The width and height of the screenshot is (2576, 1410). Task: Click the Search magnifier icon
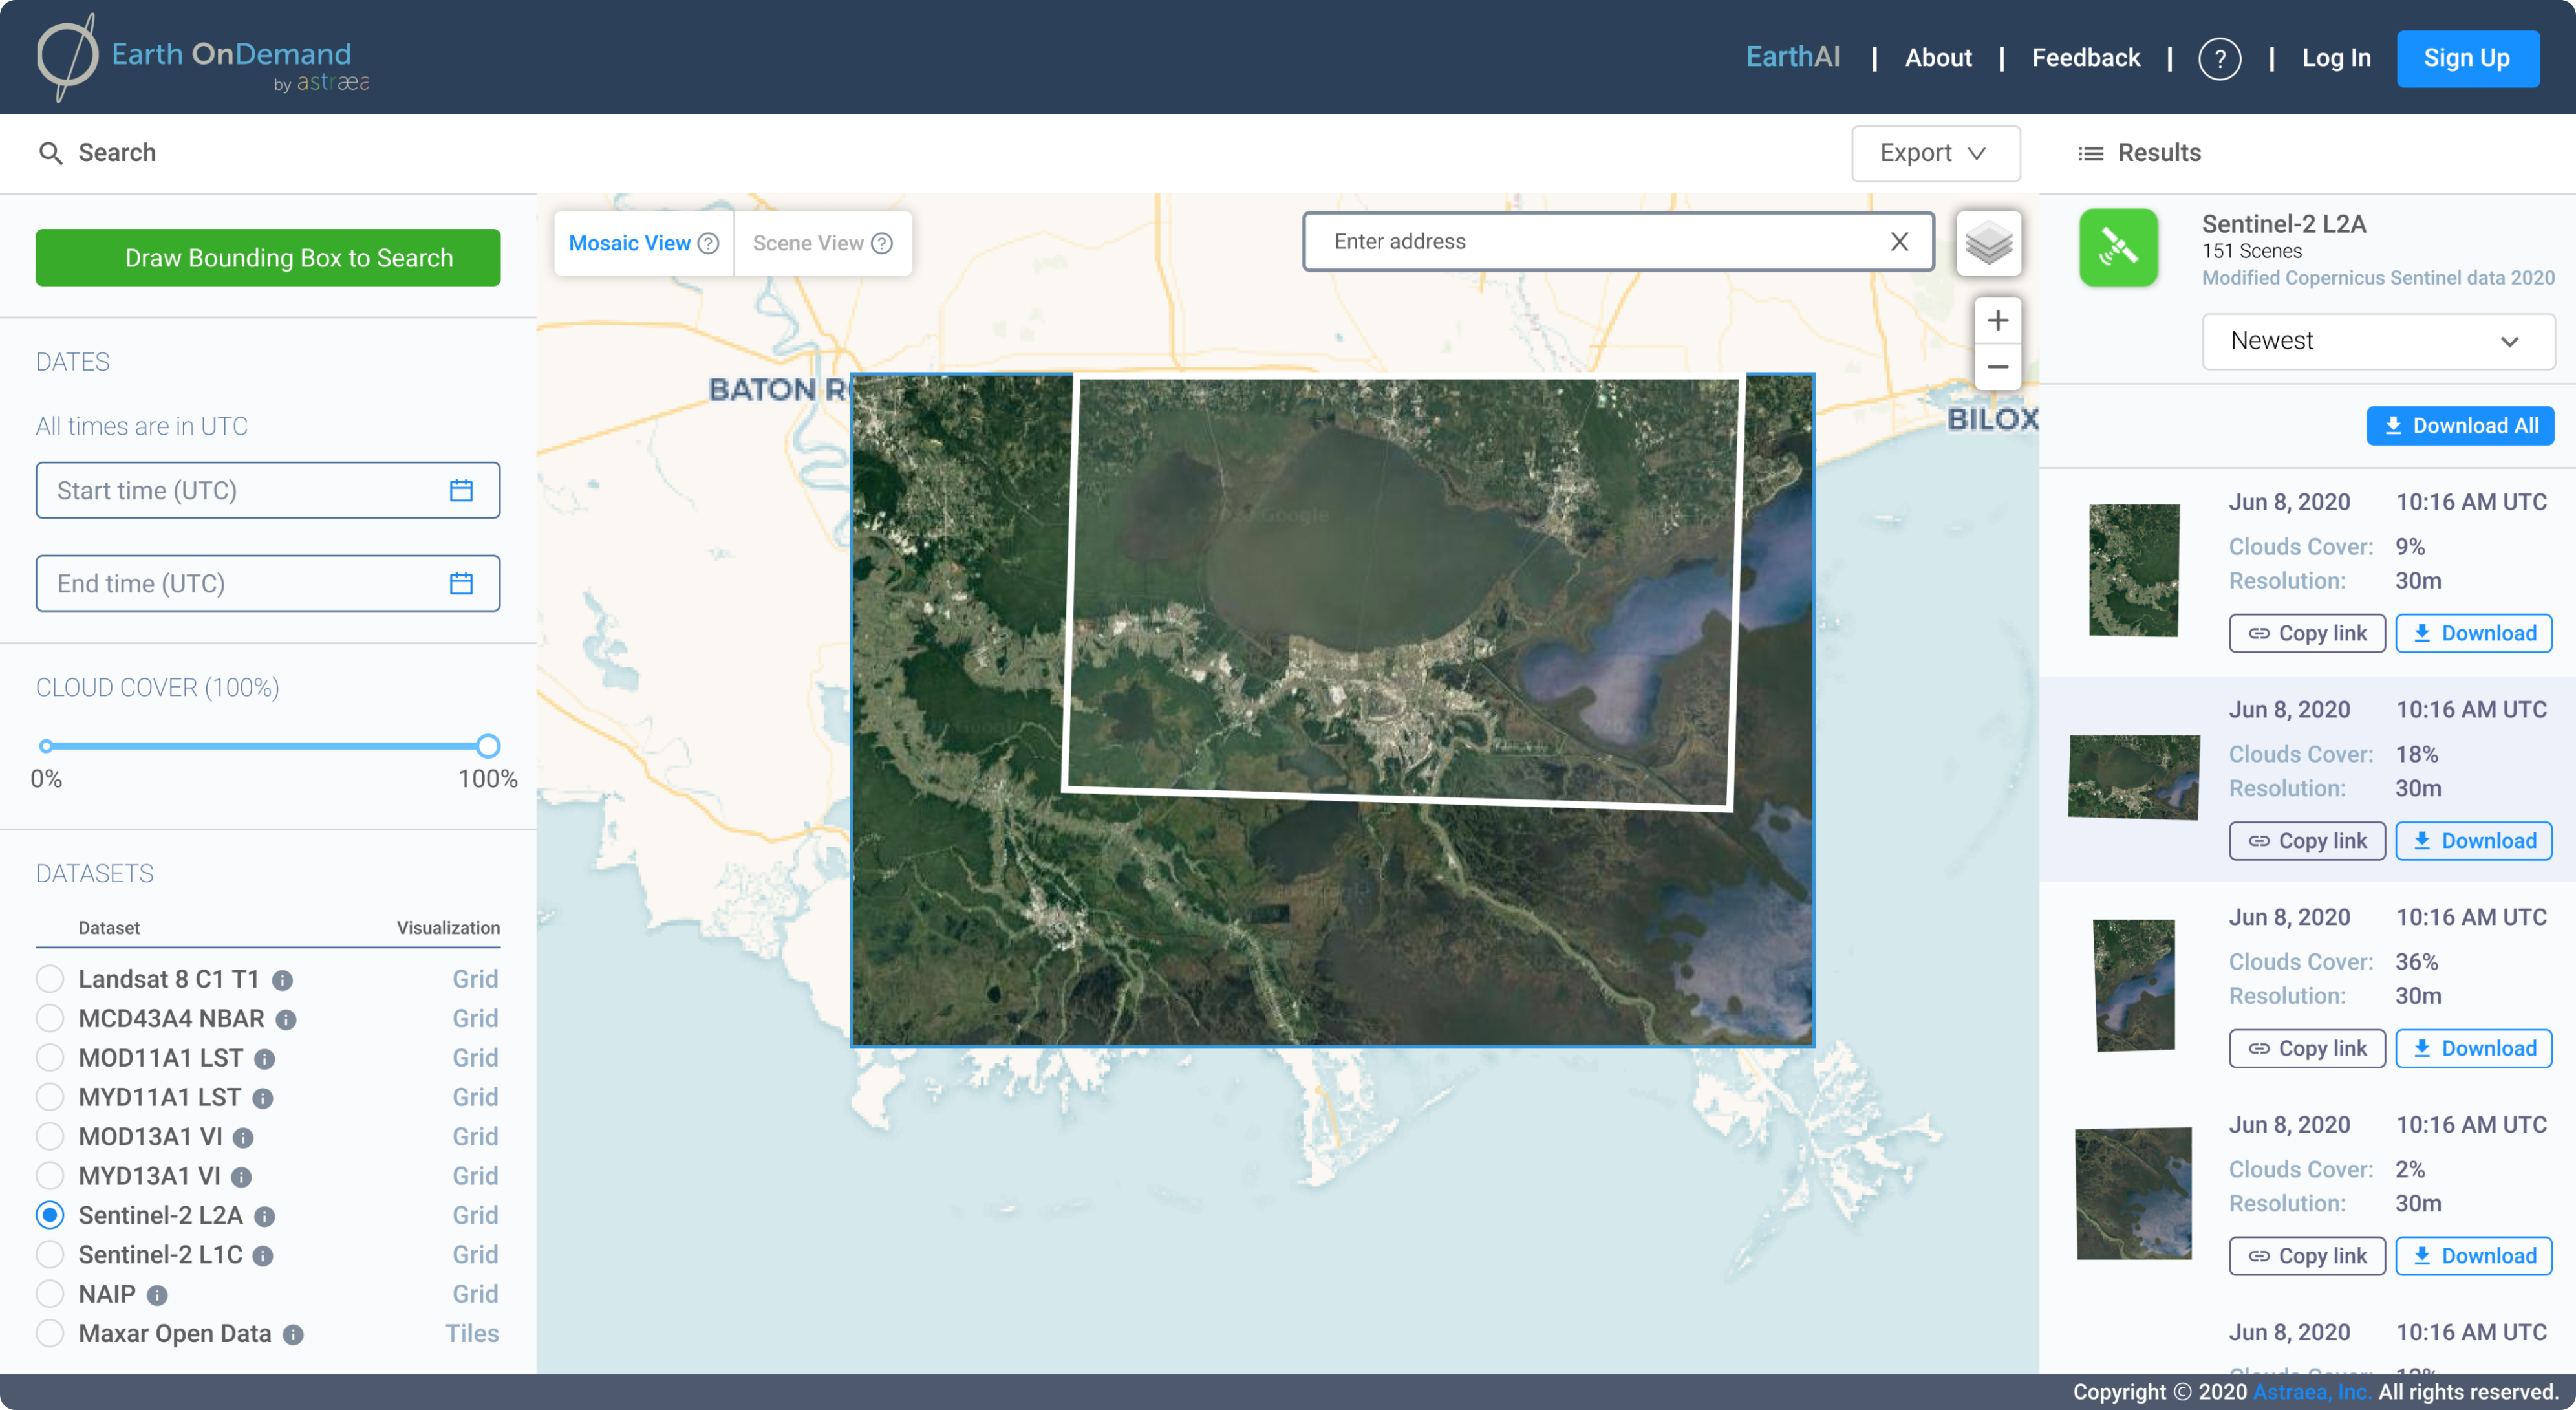tap(51, 152)
